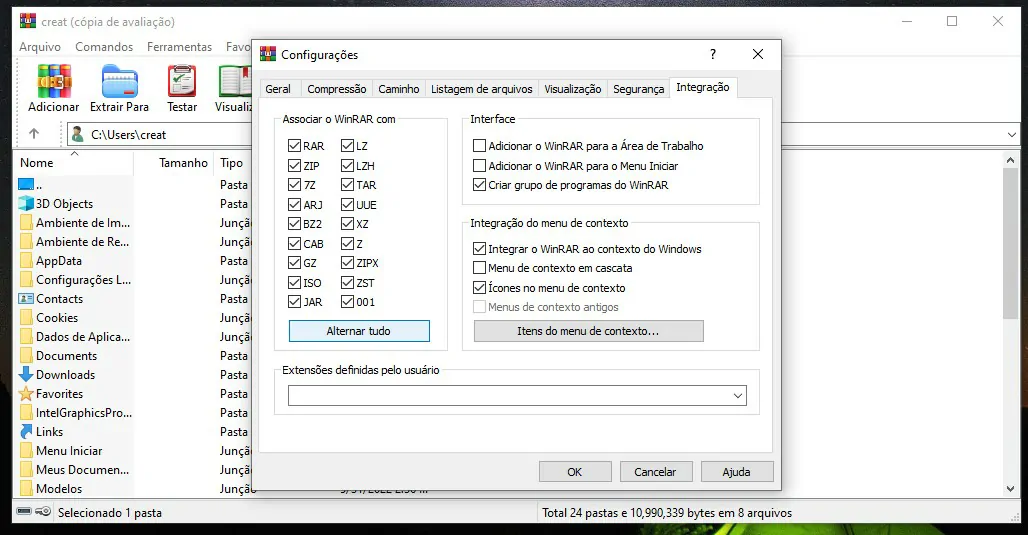Close the Configurações dialog with X
Image resolution: width=1028 pixels, height=535 pixels.
click(x=758, y=54)
